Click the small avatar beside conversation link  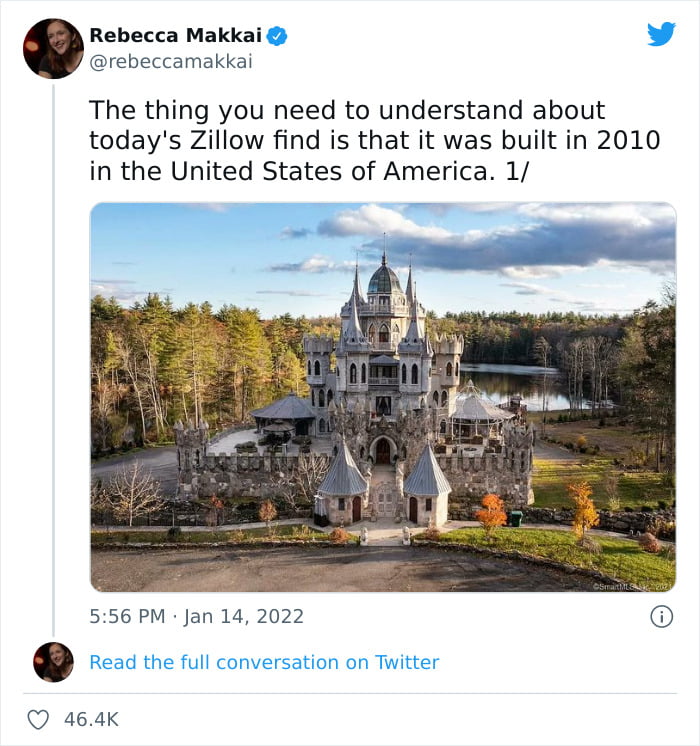[53, 662]
